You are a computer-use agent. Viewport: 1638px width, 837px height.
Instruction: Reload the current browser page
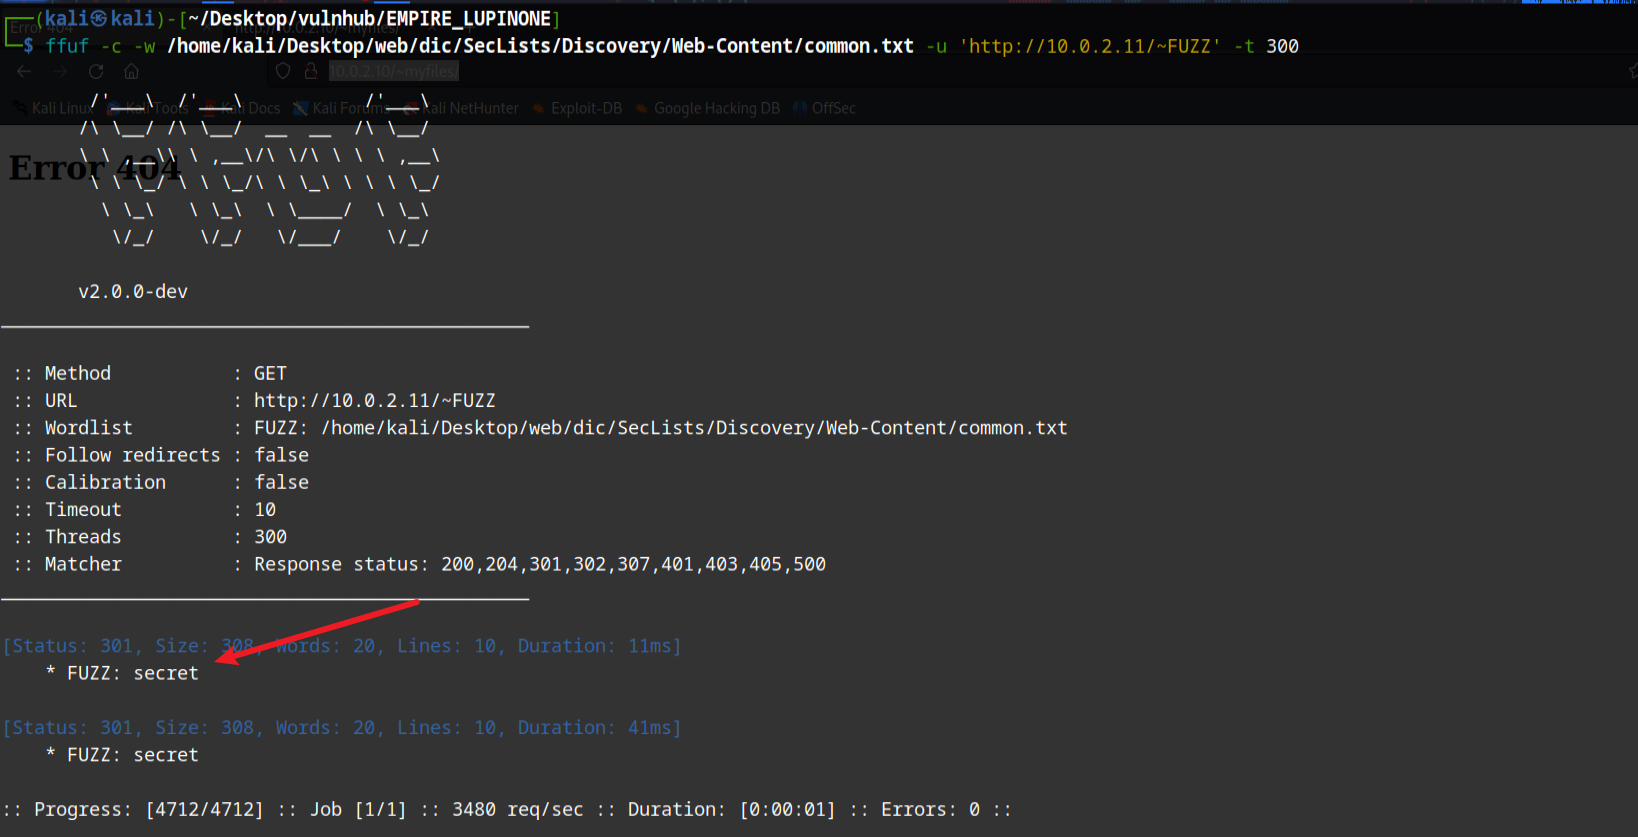[x=96, y=71]
